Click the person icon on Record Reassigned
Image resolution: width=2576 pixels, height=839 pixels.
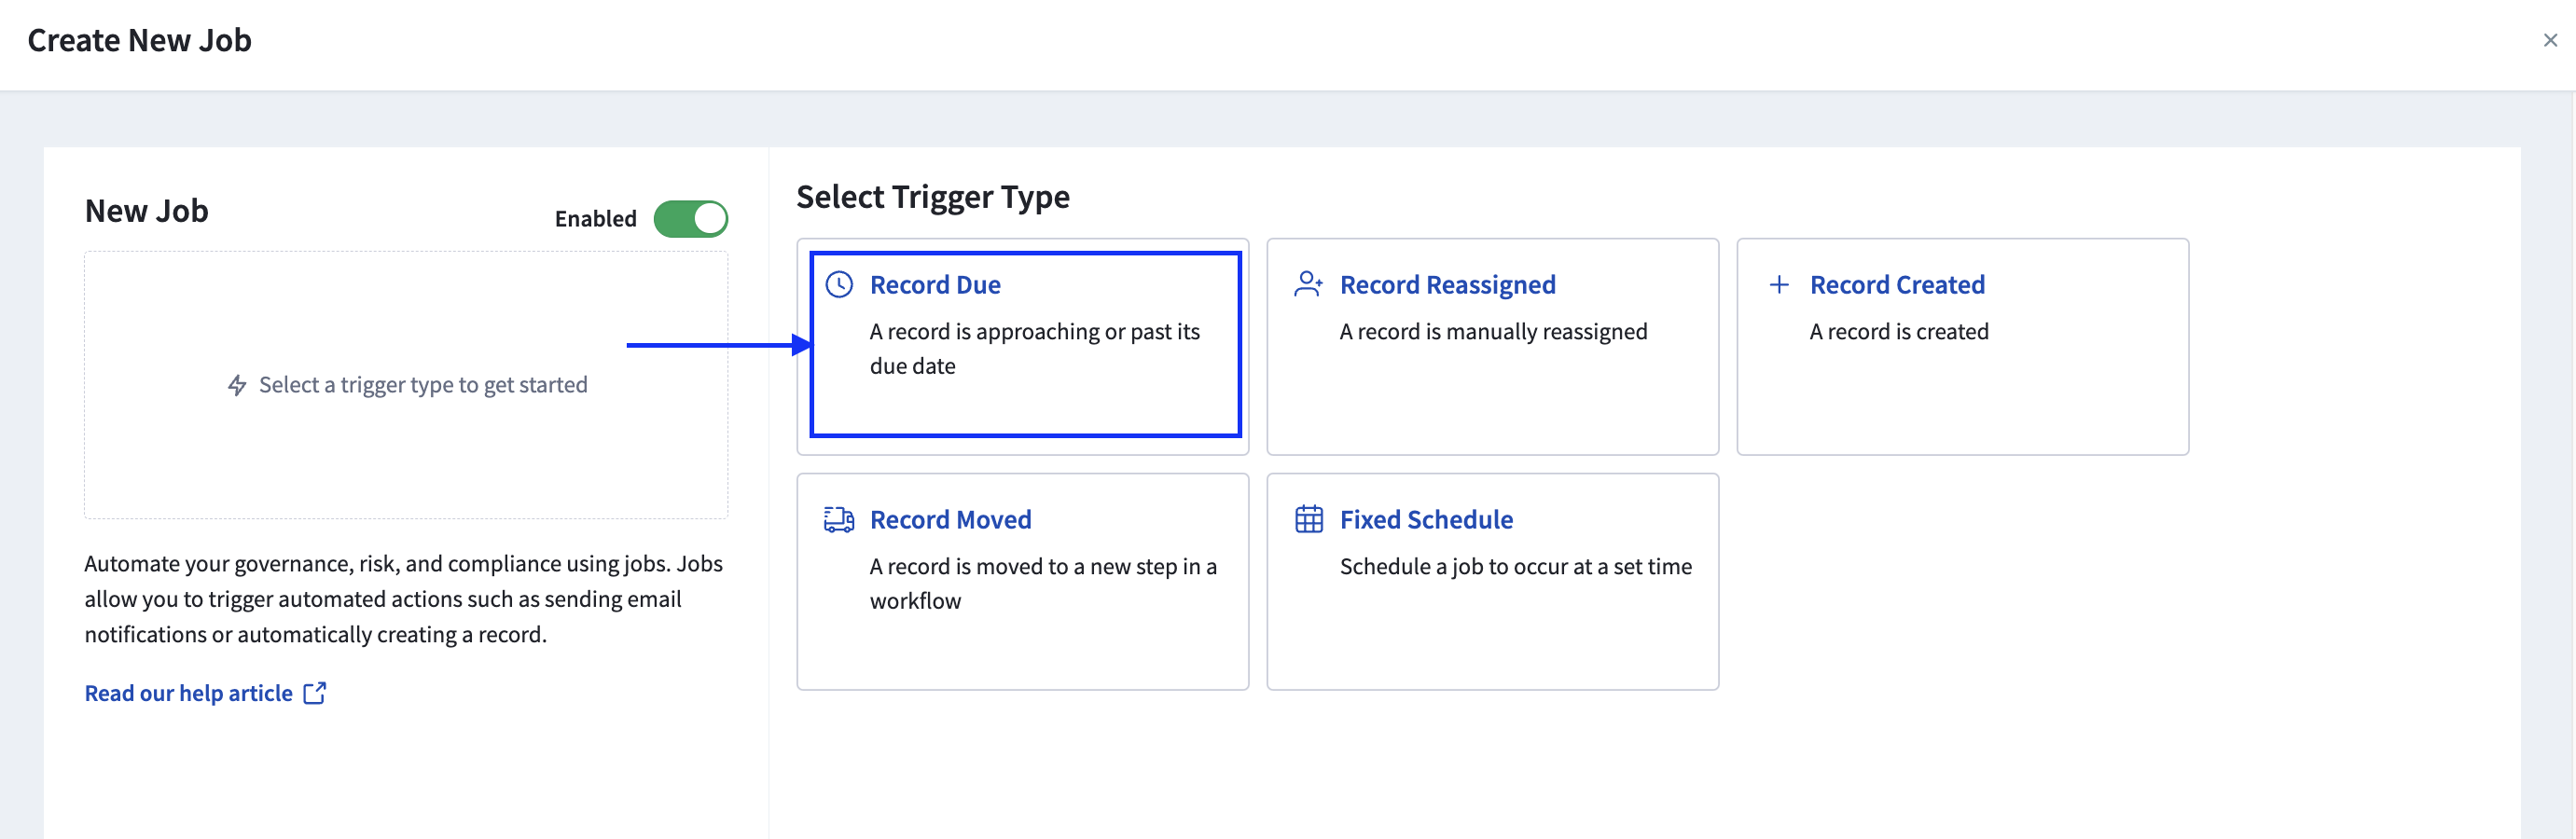[x=1308, y=285]
